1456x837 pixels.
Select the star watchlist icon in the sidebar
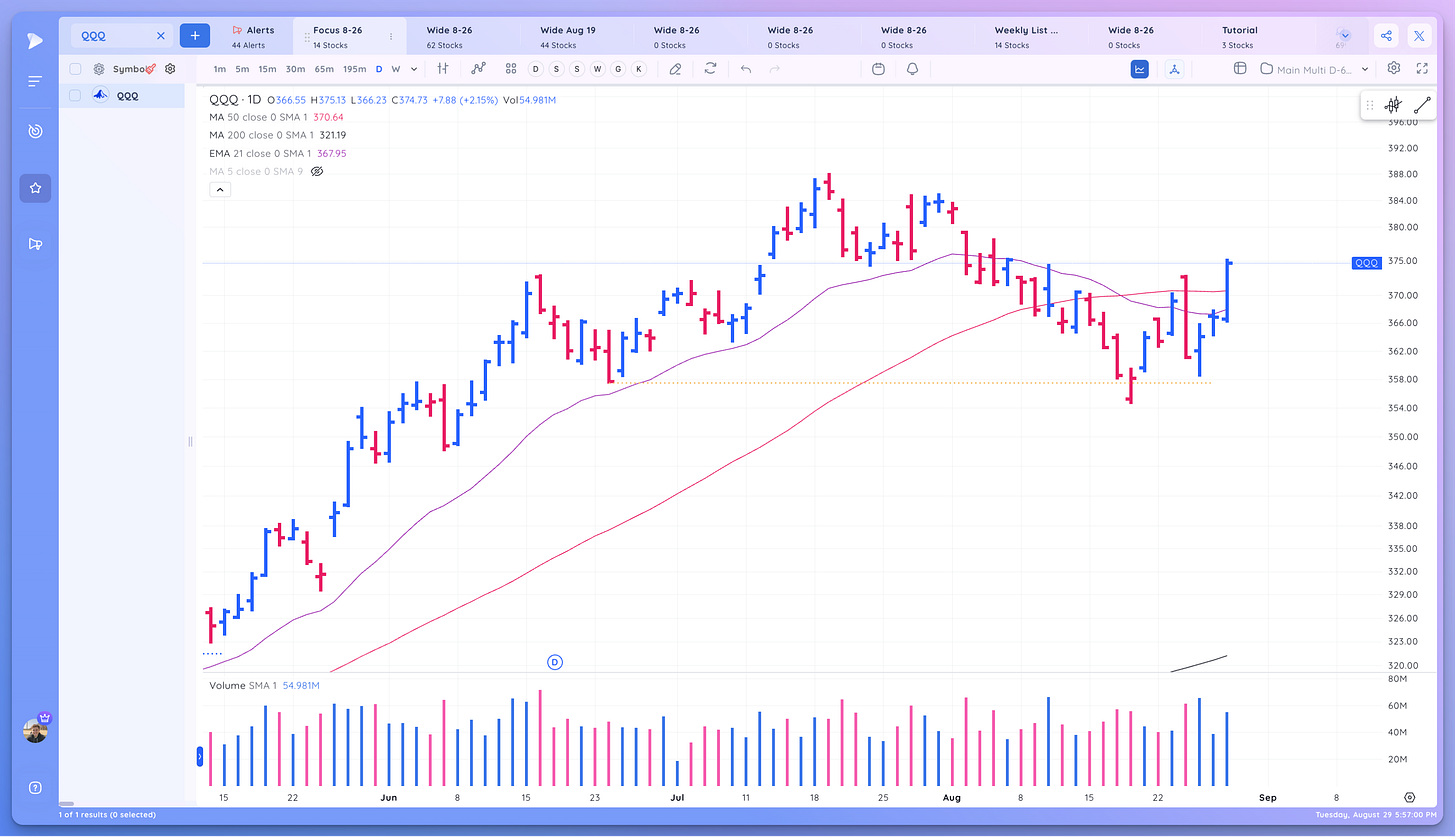pos(35,188)
